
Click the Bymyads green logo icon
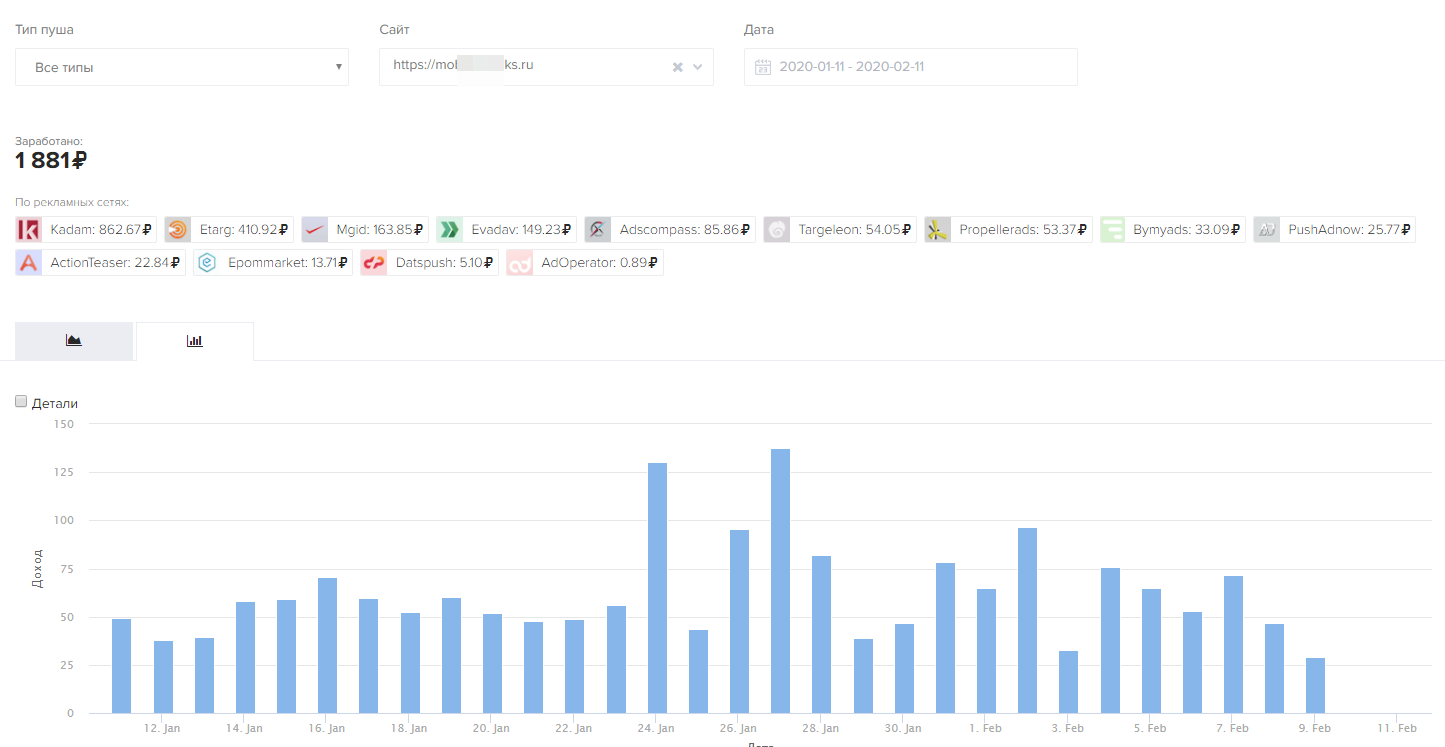click(x=1112, y=230)
